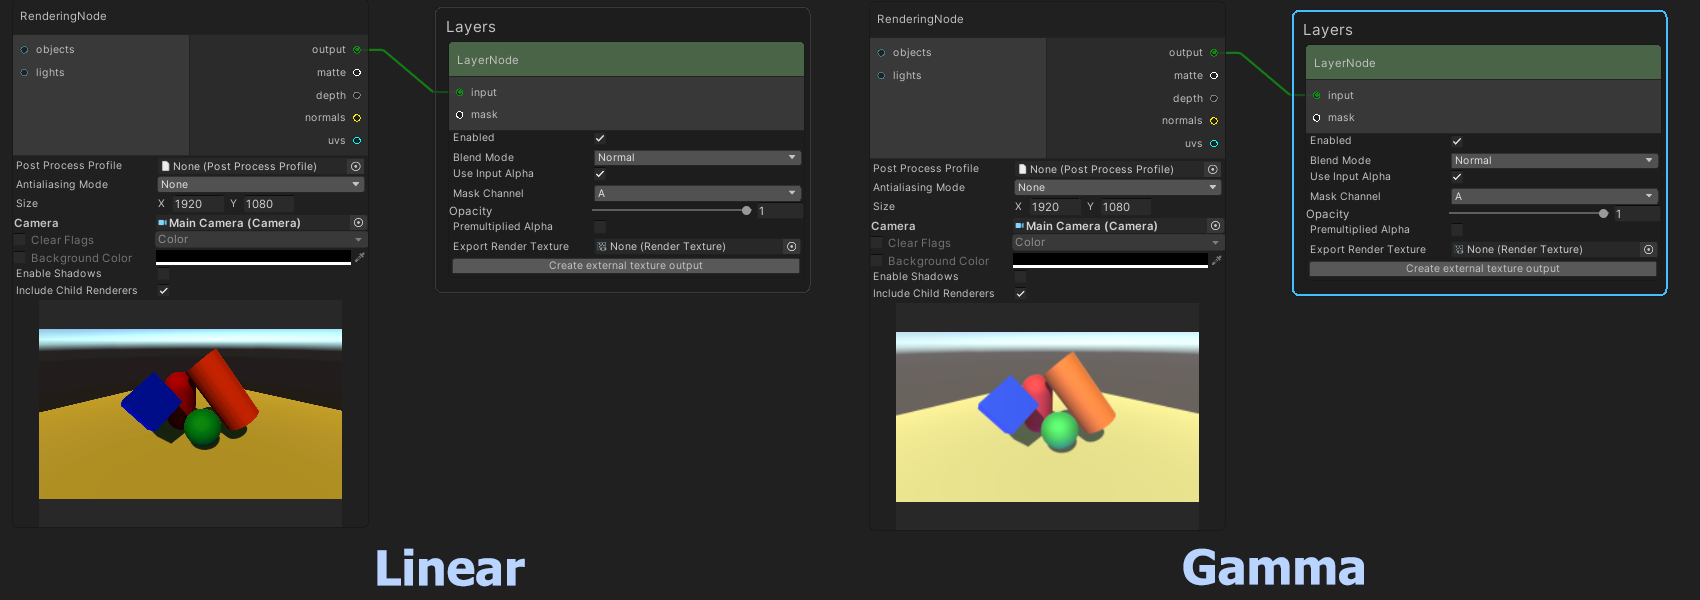Click the Size X field in right RenderingNode
This screenshot has width=1700, height=600.
coord(1054,207)
